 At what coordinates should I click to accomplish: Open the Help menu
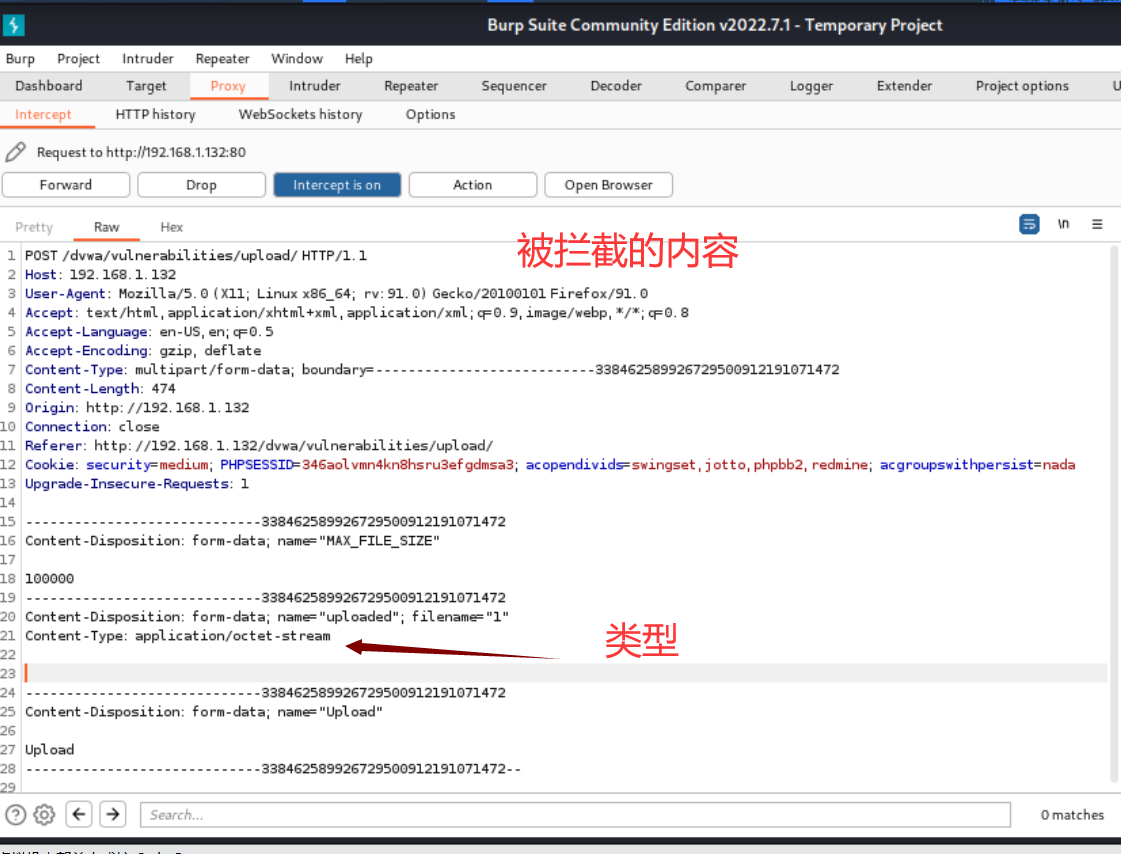tap(359, 59)
